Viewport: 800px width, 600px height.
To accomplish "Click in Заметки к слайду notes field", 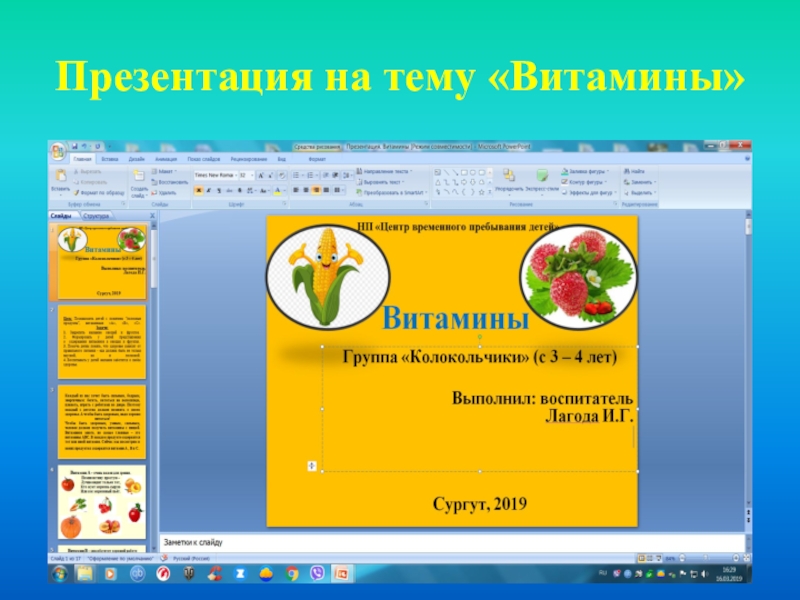I will click(x=452, y=542).
